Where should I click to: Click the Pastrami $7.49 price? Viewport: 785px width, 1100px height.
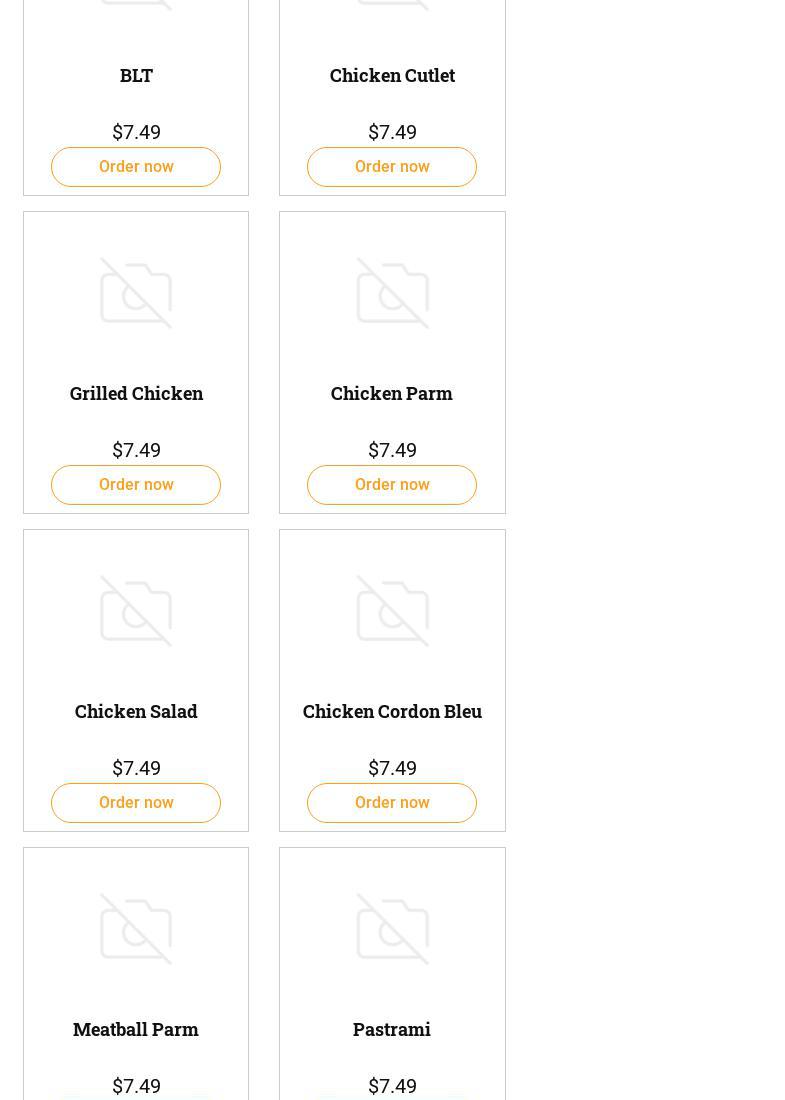tap(392, 1086)
